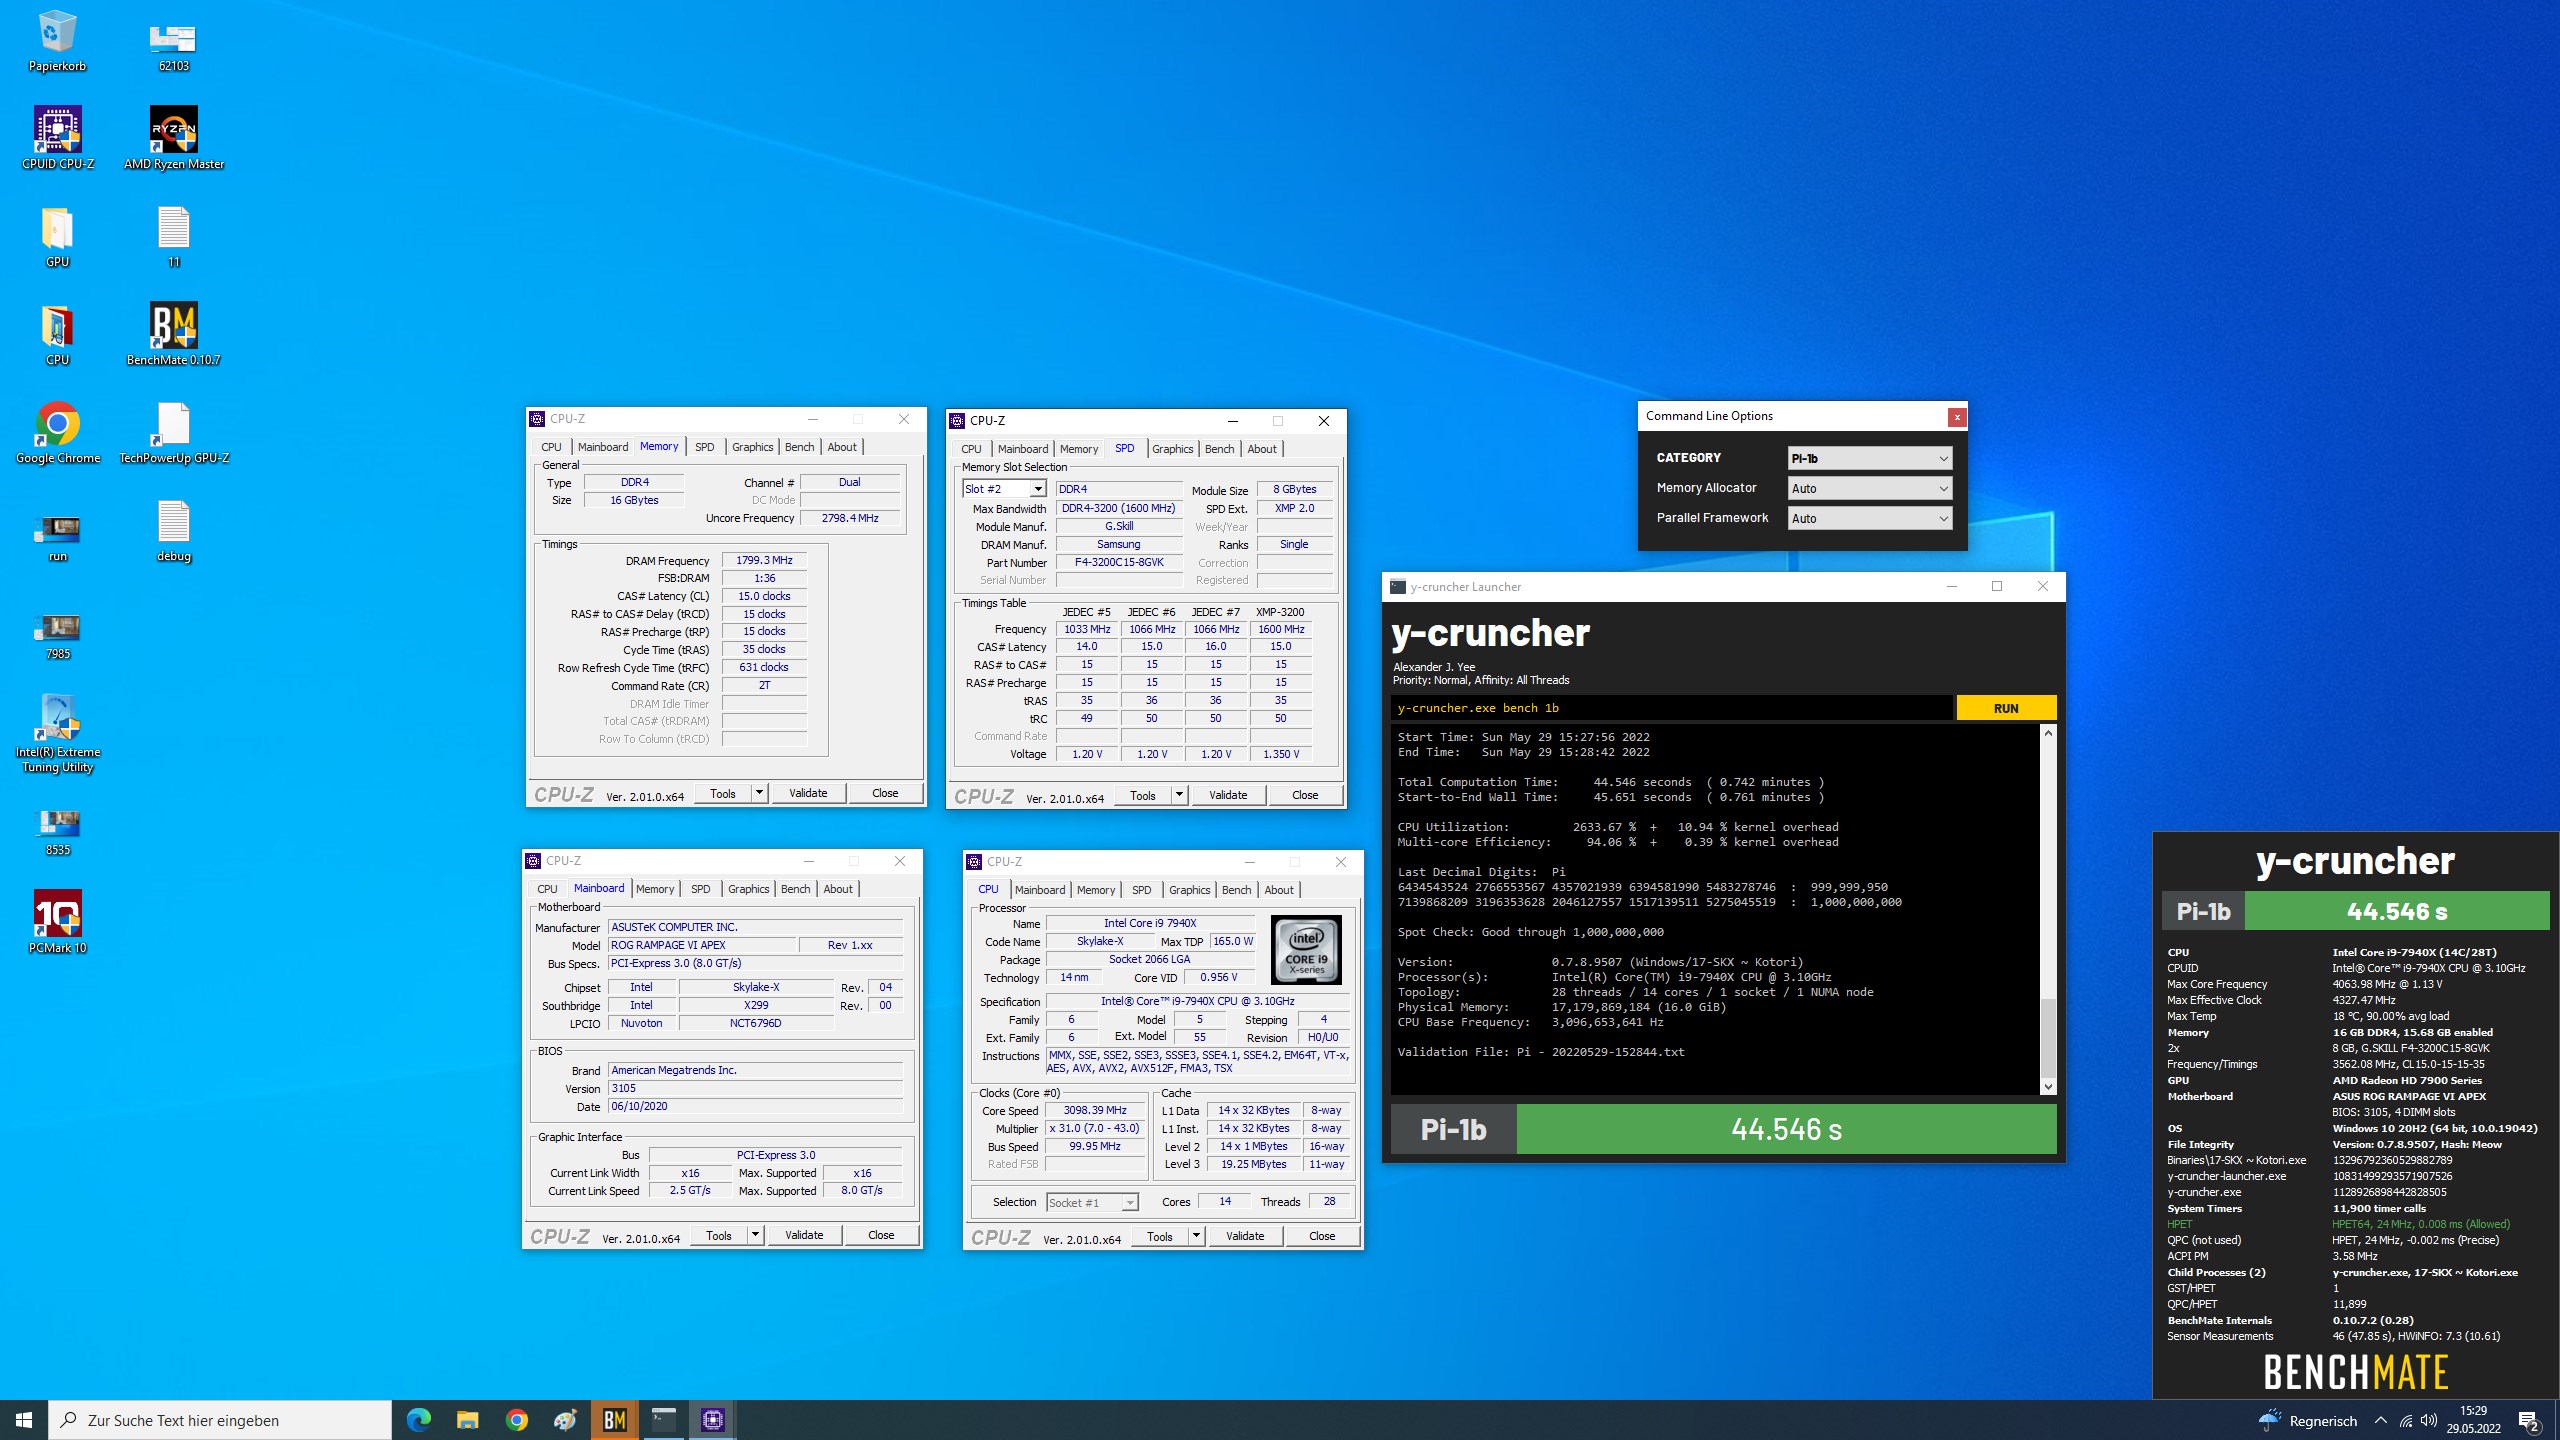Open the Regnerisch weather widget in taskbar

coord(2308,1420)
